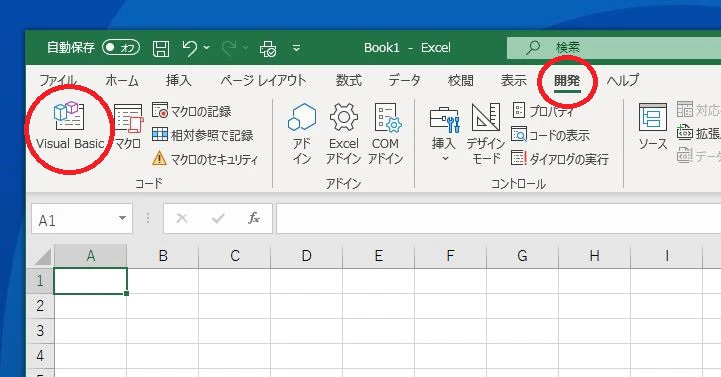Click the Select All corner triangle
This screenshot has width=721, height=377.
click(42, 256)
